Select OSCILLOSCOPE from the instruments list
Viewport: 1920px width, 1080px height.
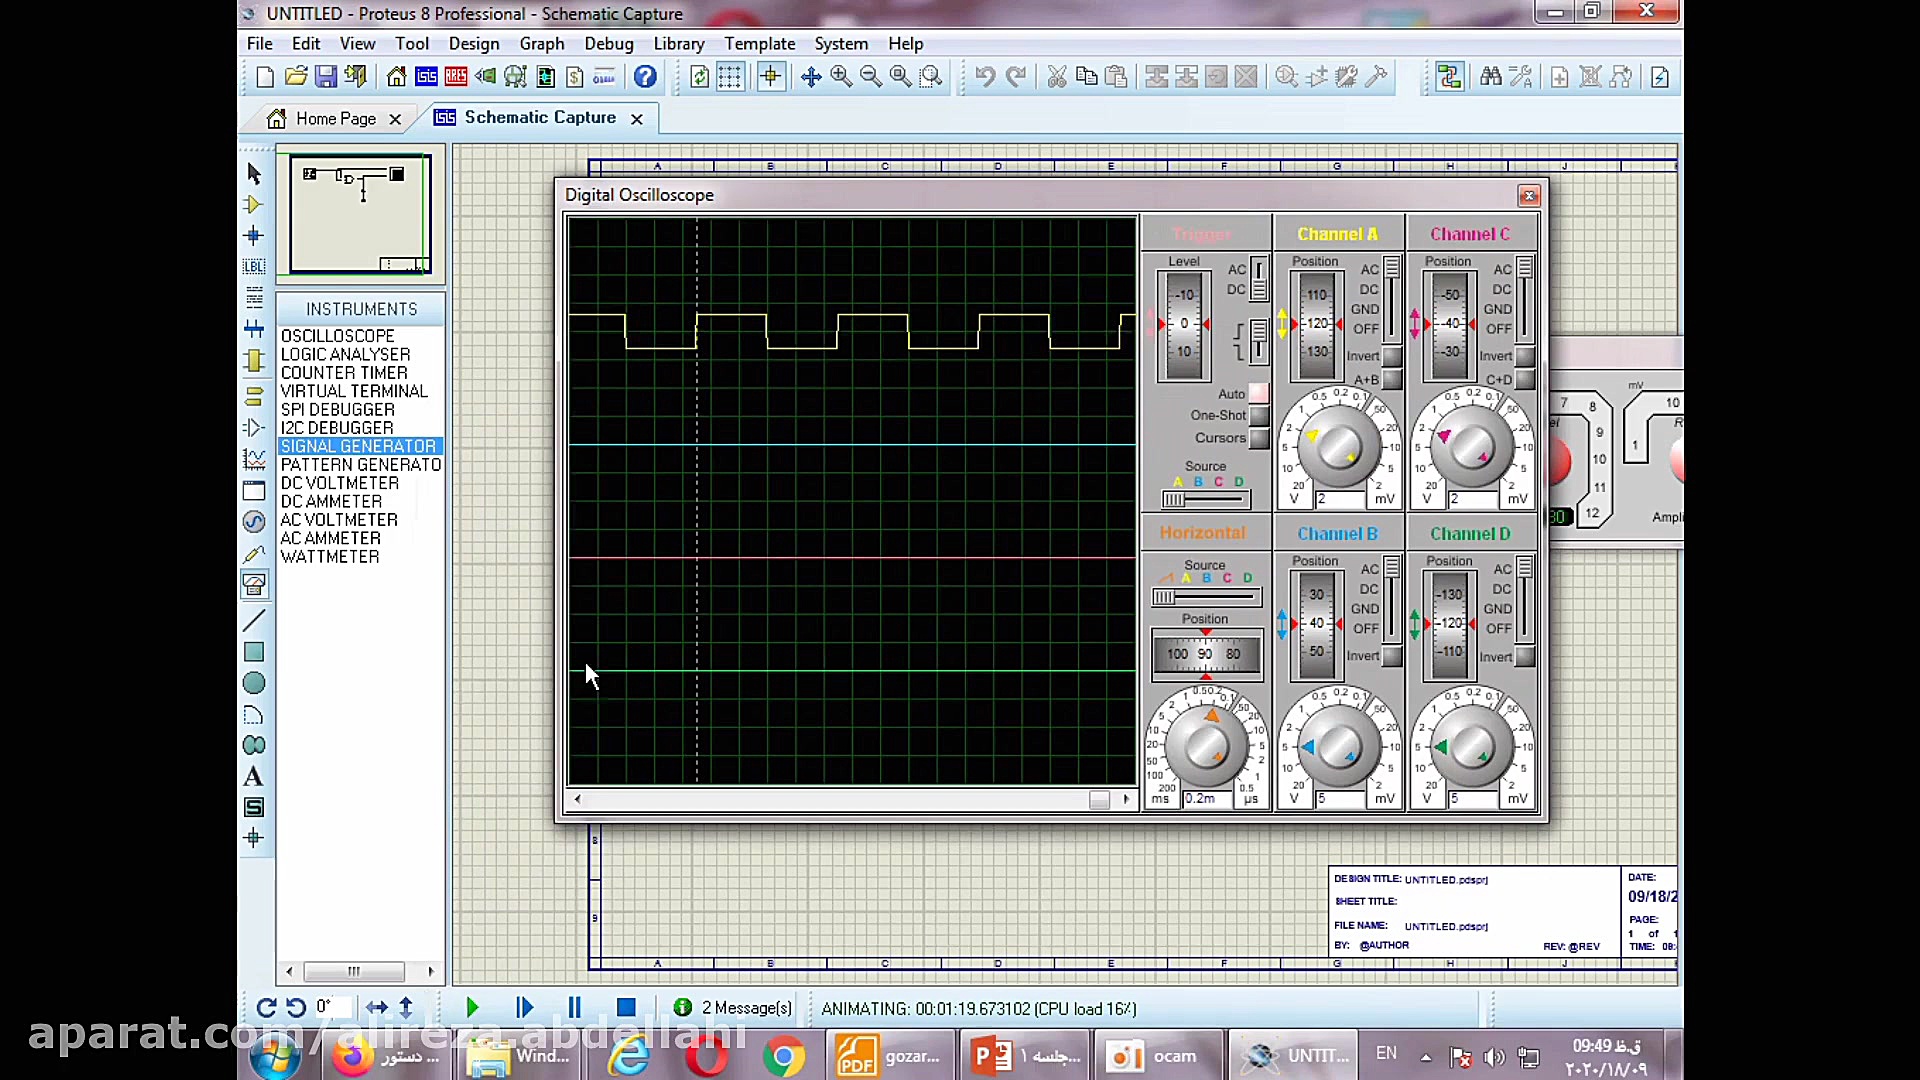[337, 336]
